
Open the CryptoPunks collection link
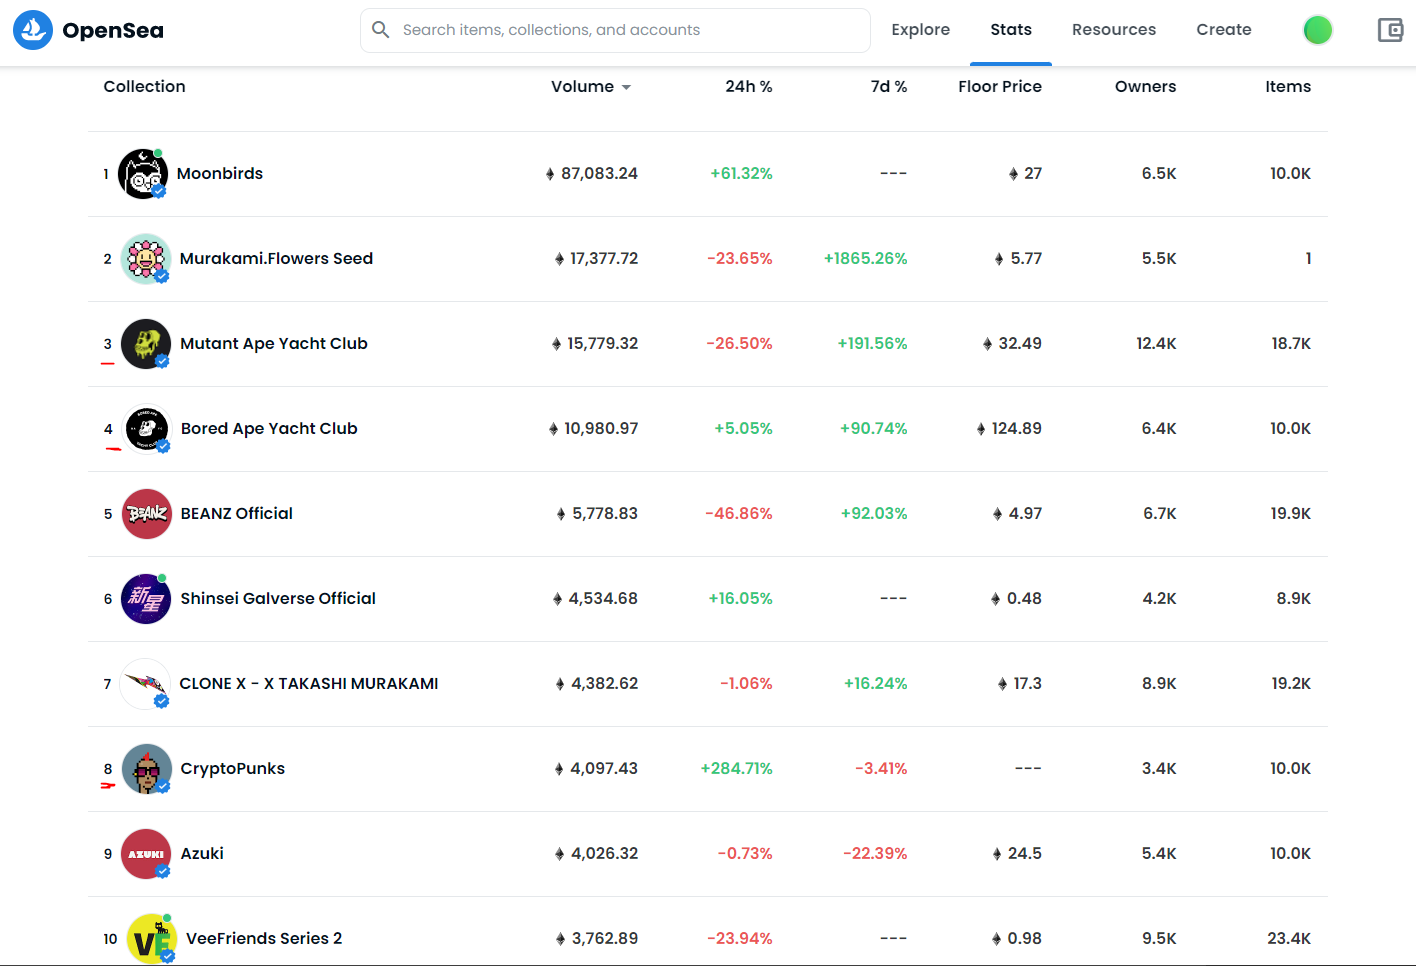point(233,769)
